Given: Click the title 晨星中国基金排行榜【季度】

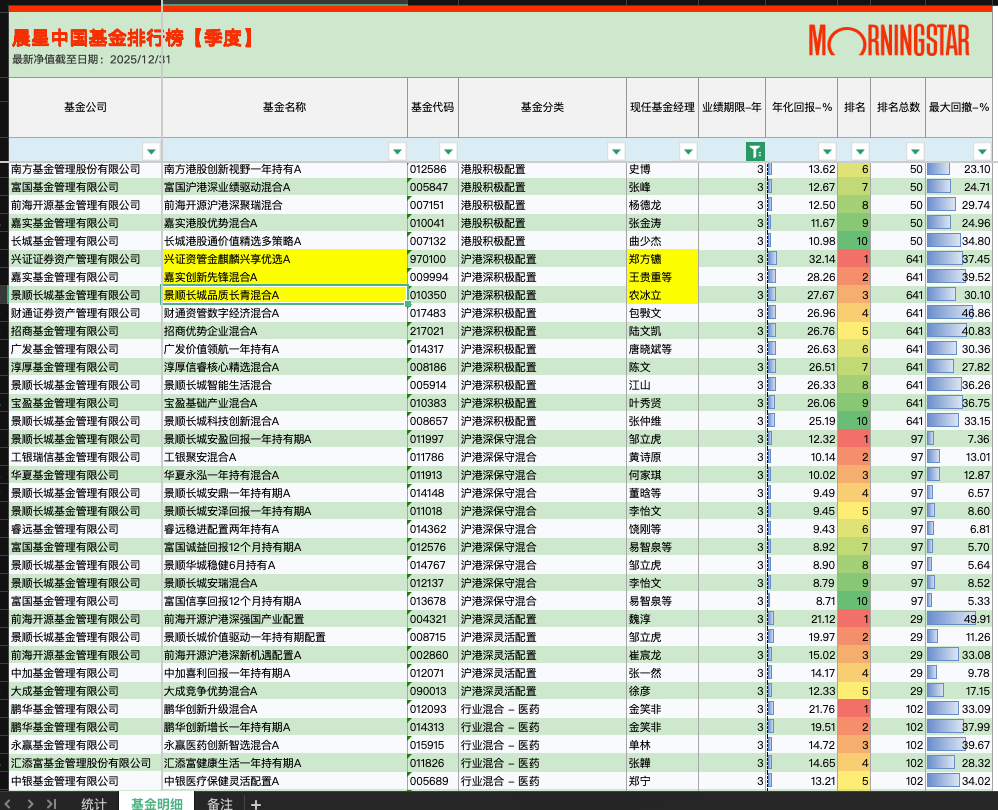Looking at the screenshot, I should (133, 38).
